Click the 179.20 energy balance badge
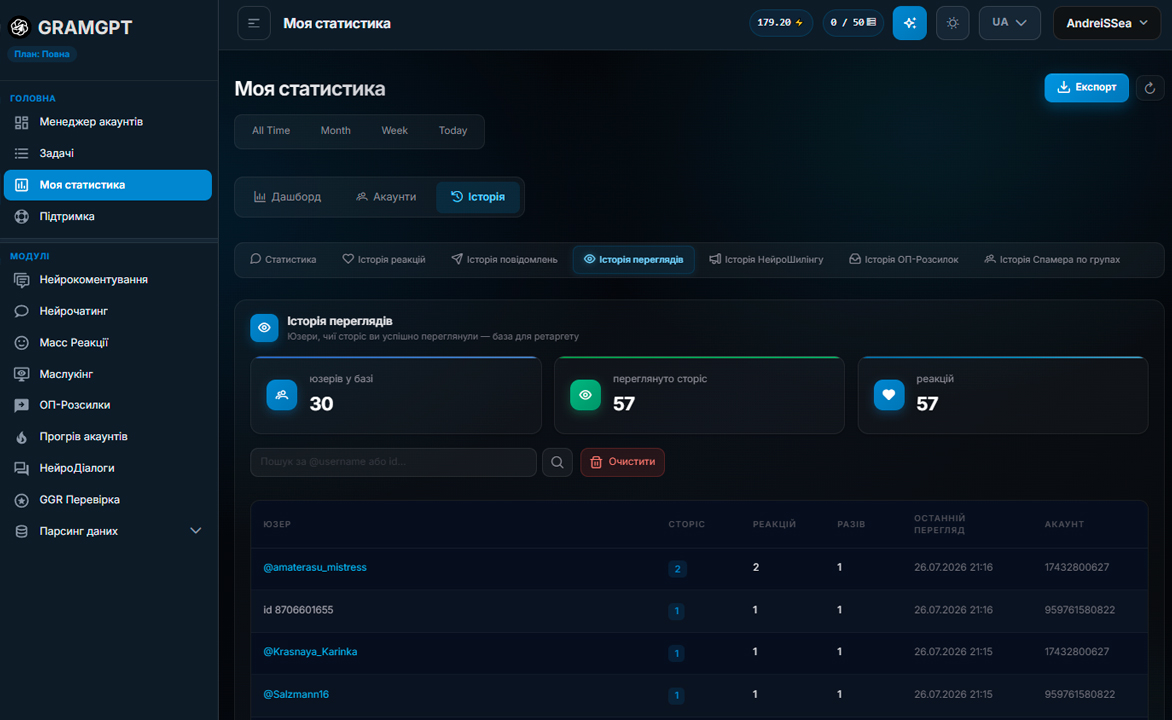 point(780,23)
